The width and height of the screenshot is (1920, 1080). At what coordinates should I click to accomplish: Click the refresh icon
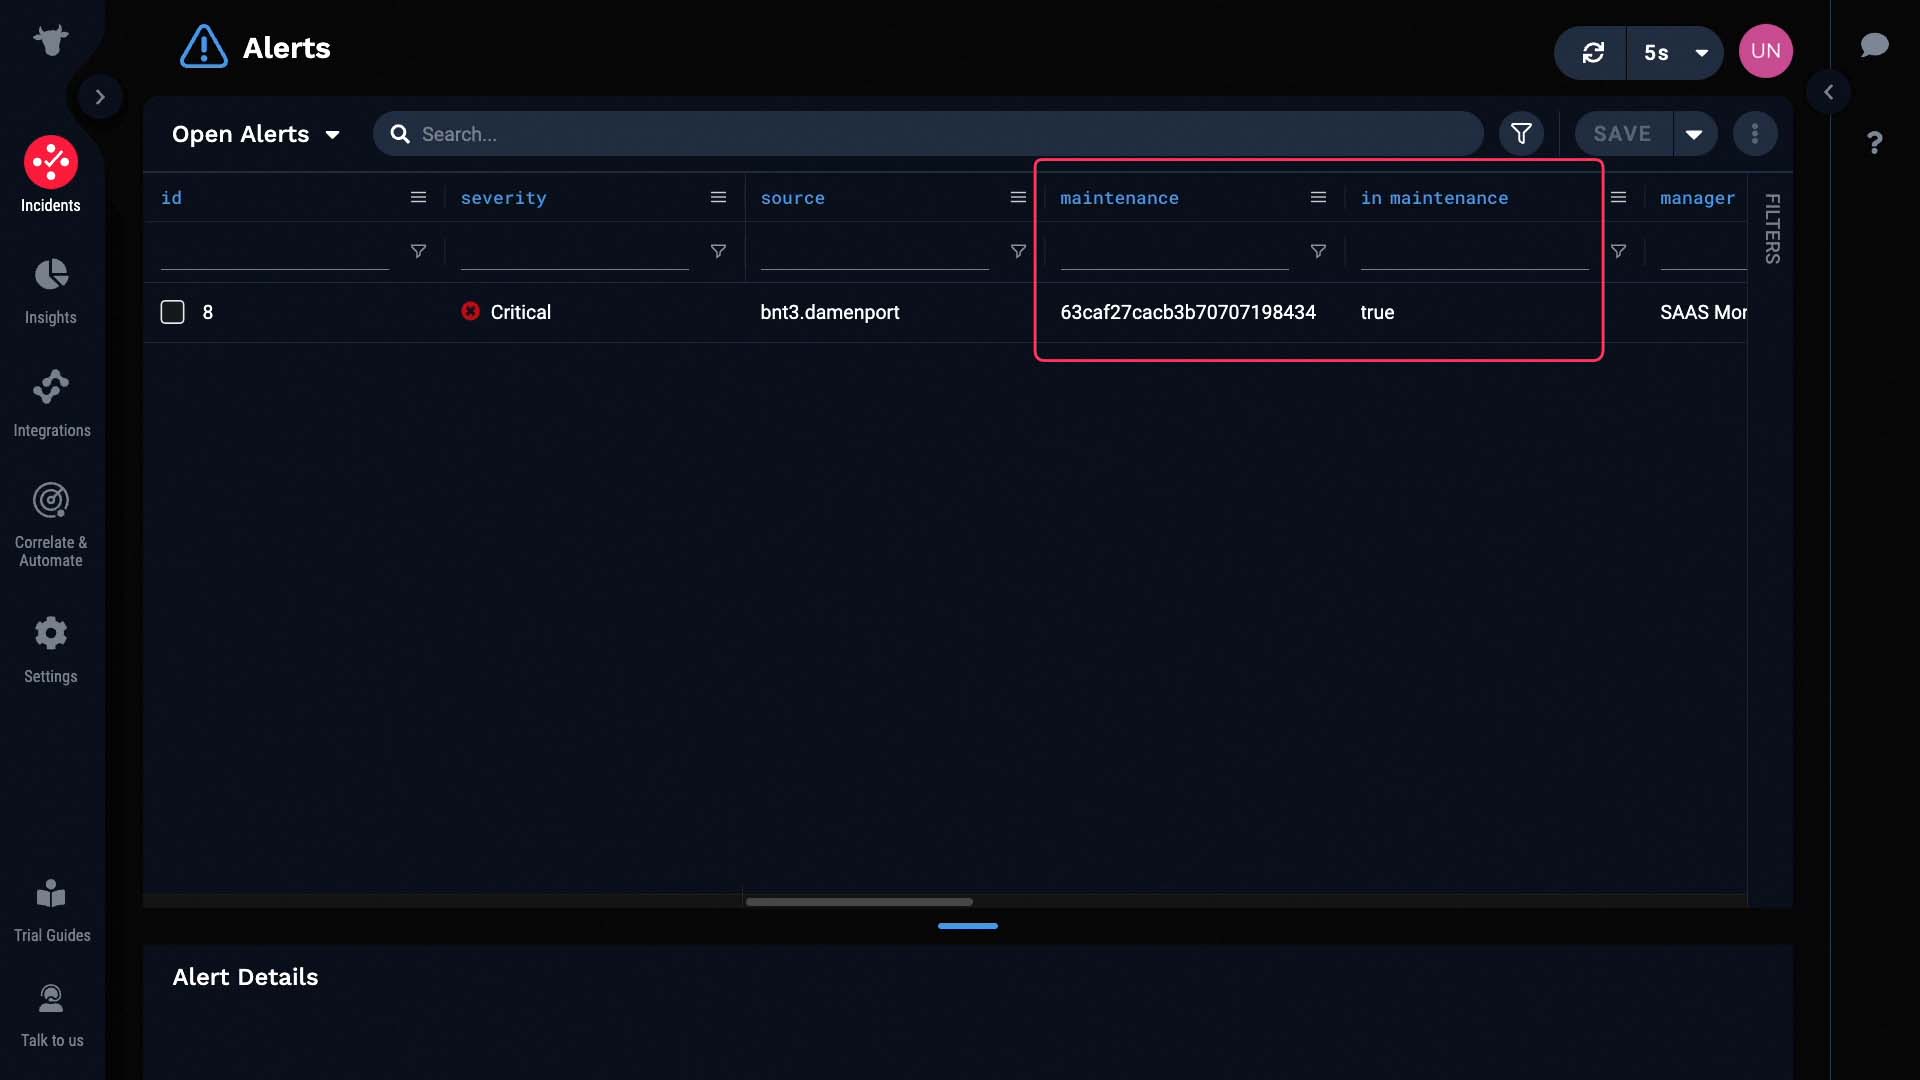tap(1592, 50)
